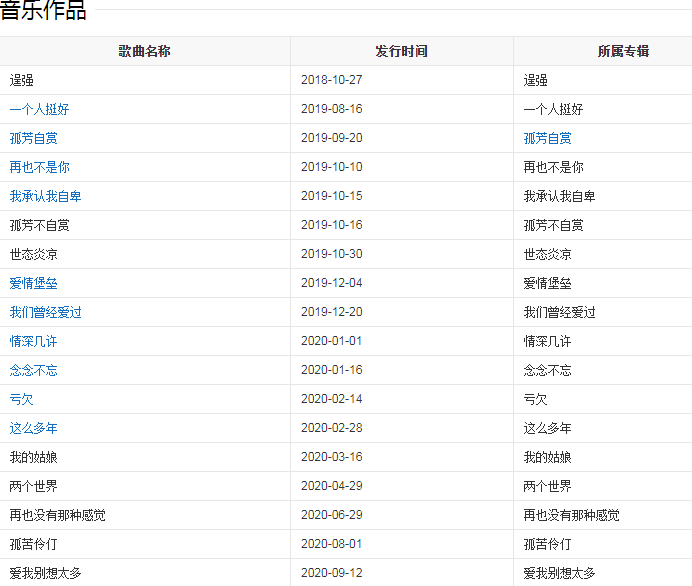The image size is (692, 586).
Task: Click the 所属专辑 column header
Action: 624,51
